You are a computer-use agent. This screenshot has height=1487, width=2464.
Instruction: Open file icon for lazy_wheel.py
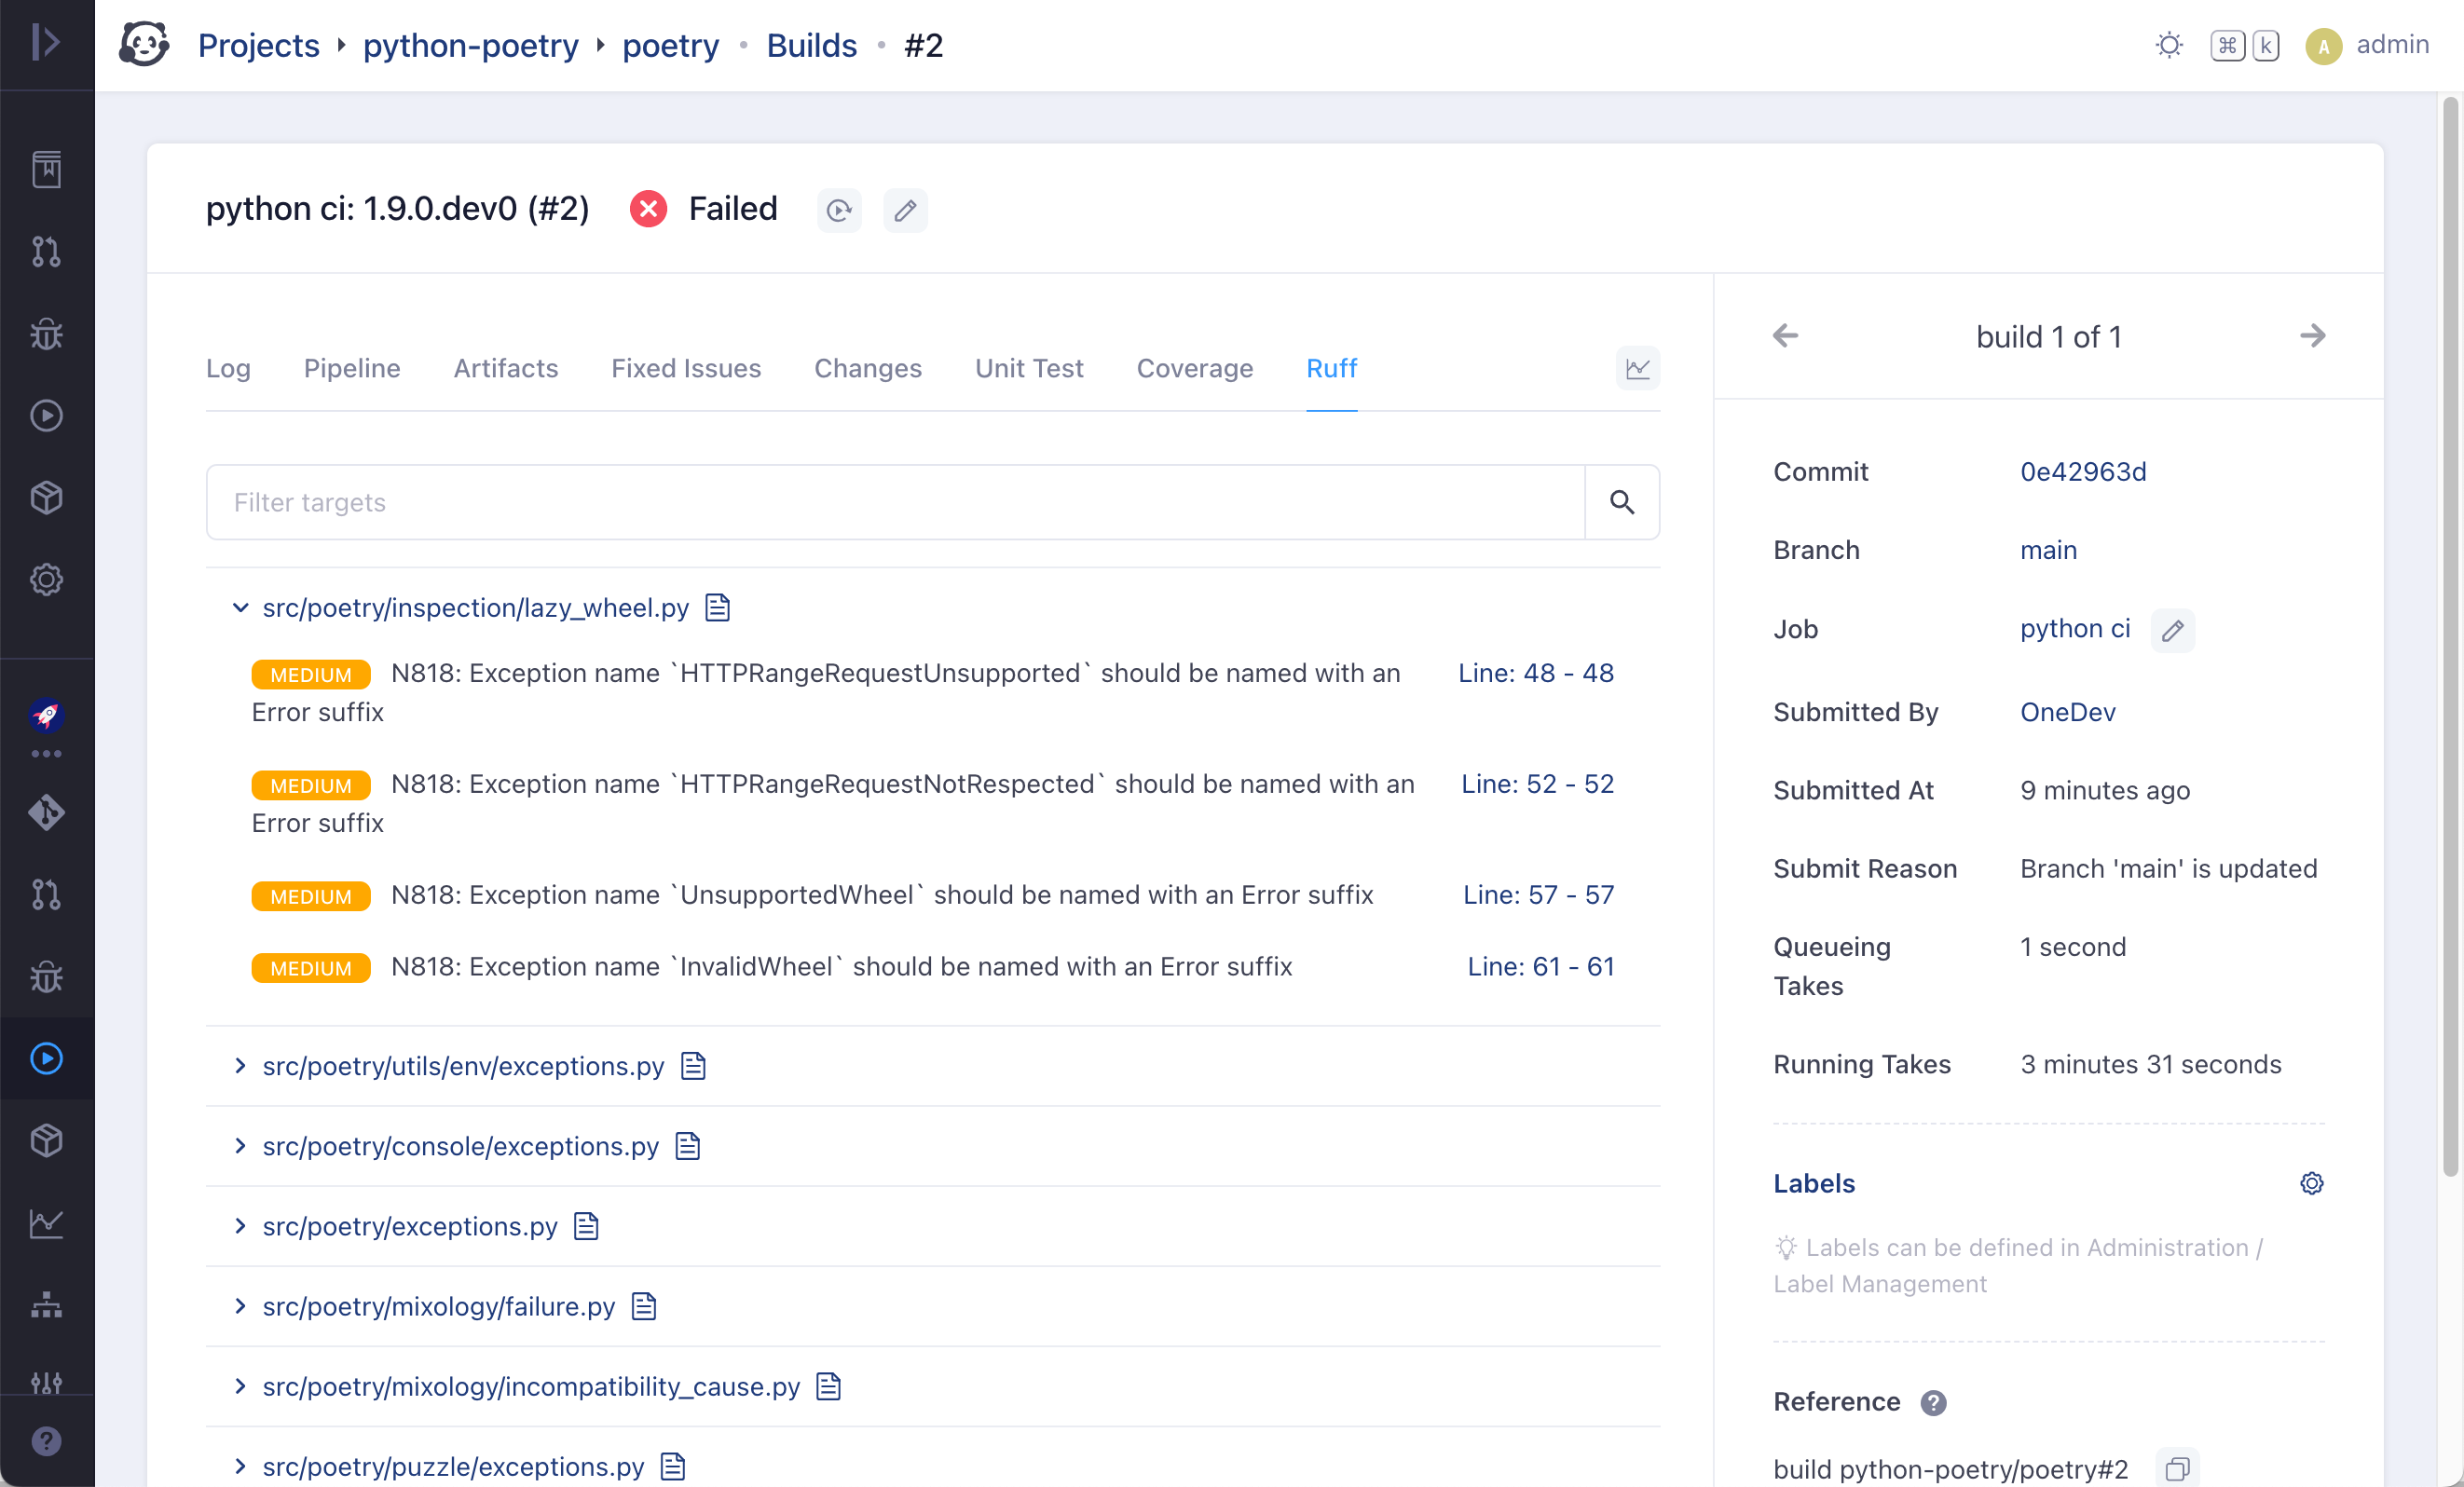pyautogui.click(x=717, y=608)
